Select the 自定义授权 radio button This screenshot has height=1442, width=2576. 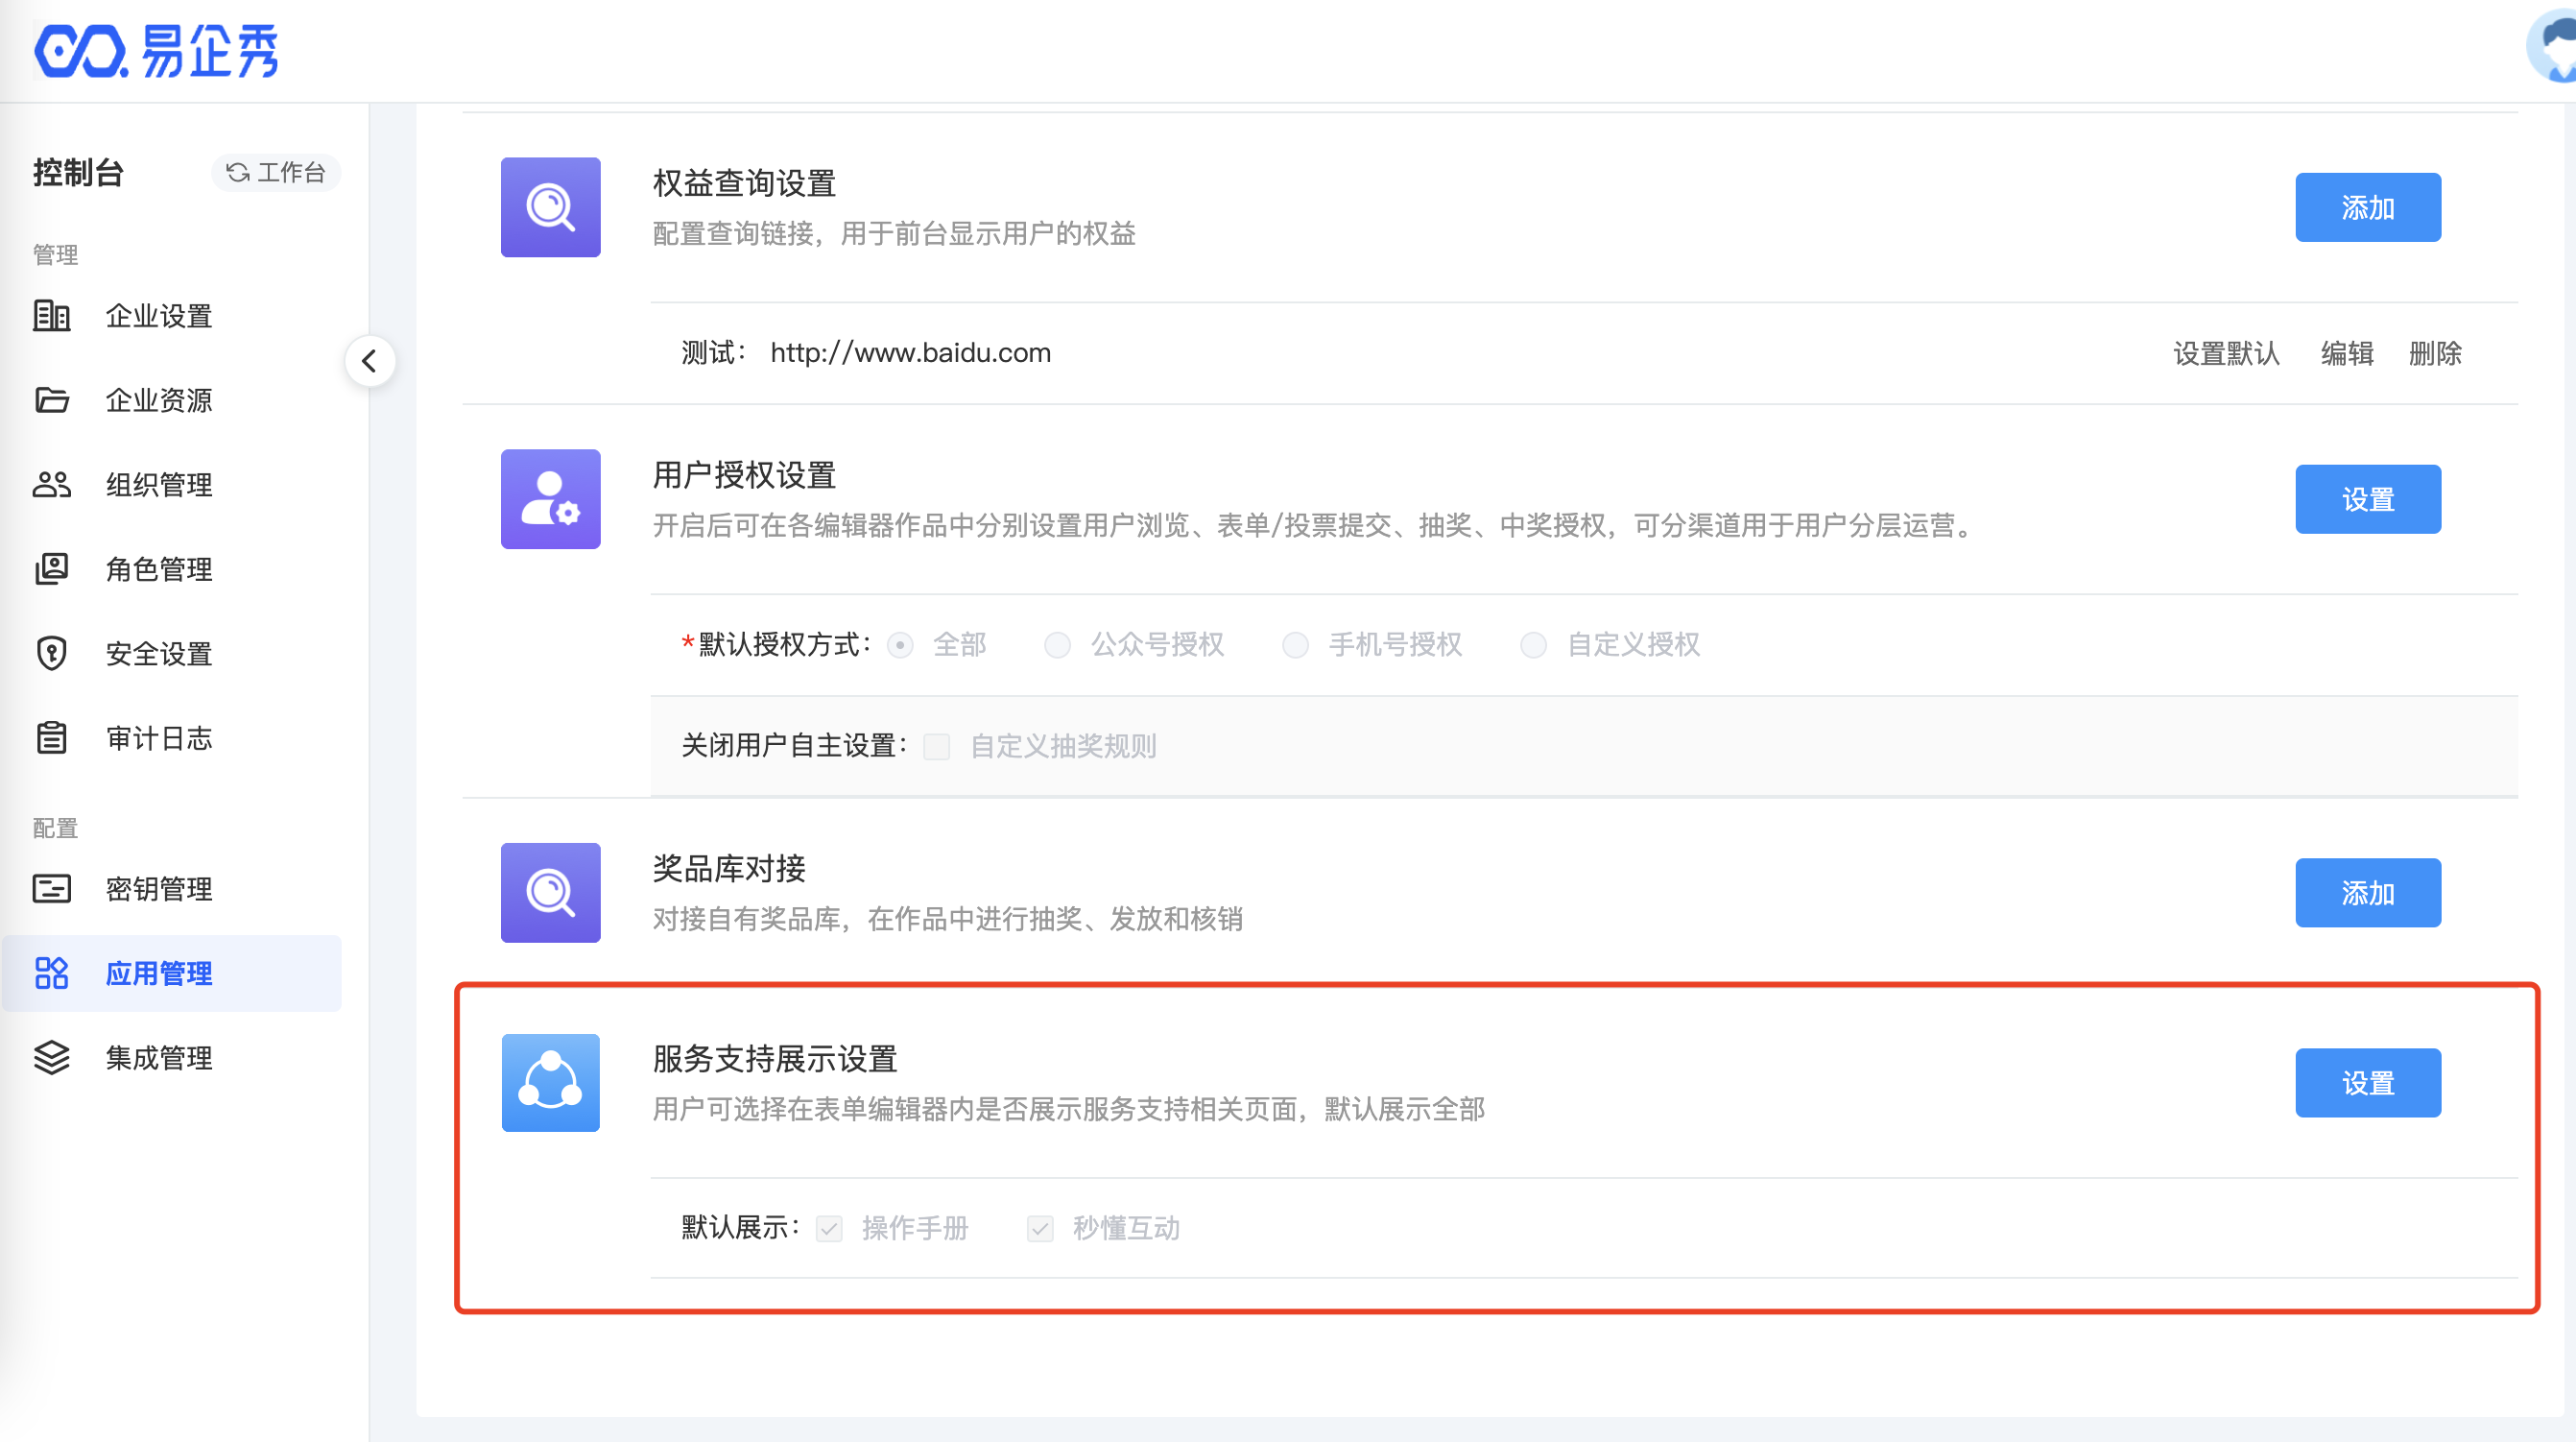coord(1534,645)
